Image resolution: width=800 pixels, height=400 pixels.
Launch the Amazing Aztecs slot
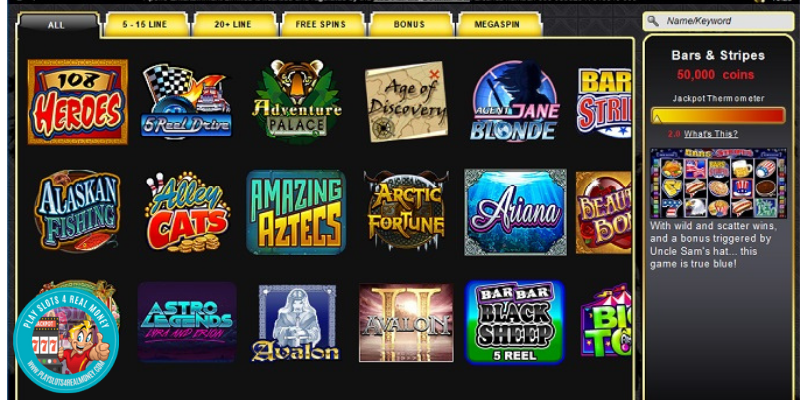296,212
